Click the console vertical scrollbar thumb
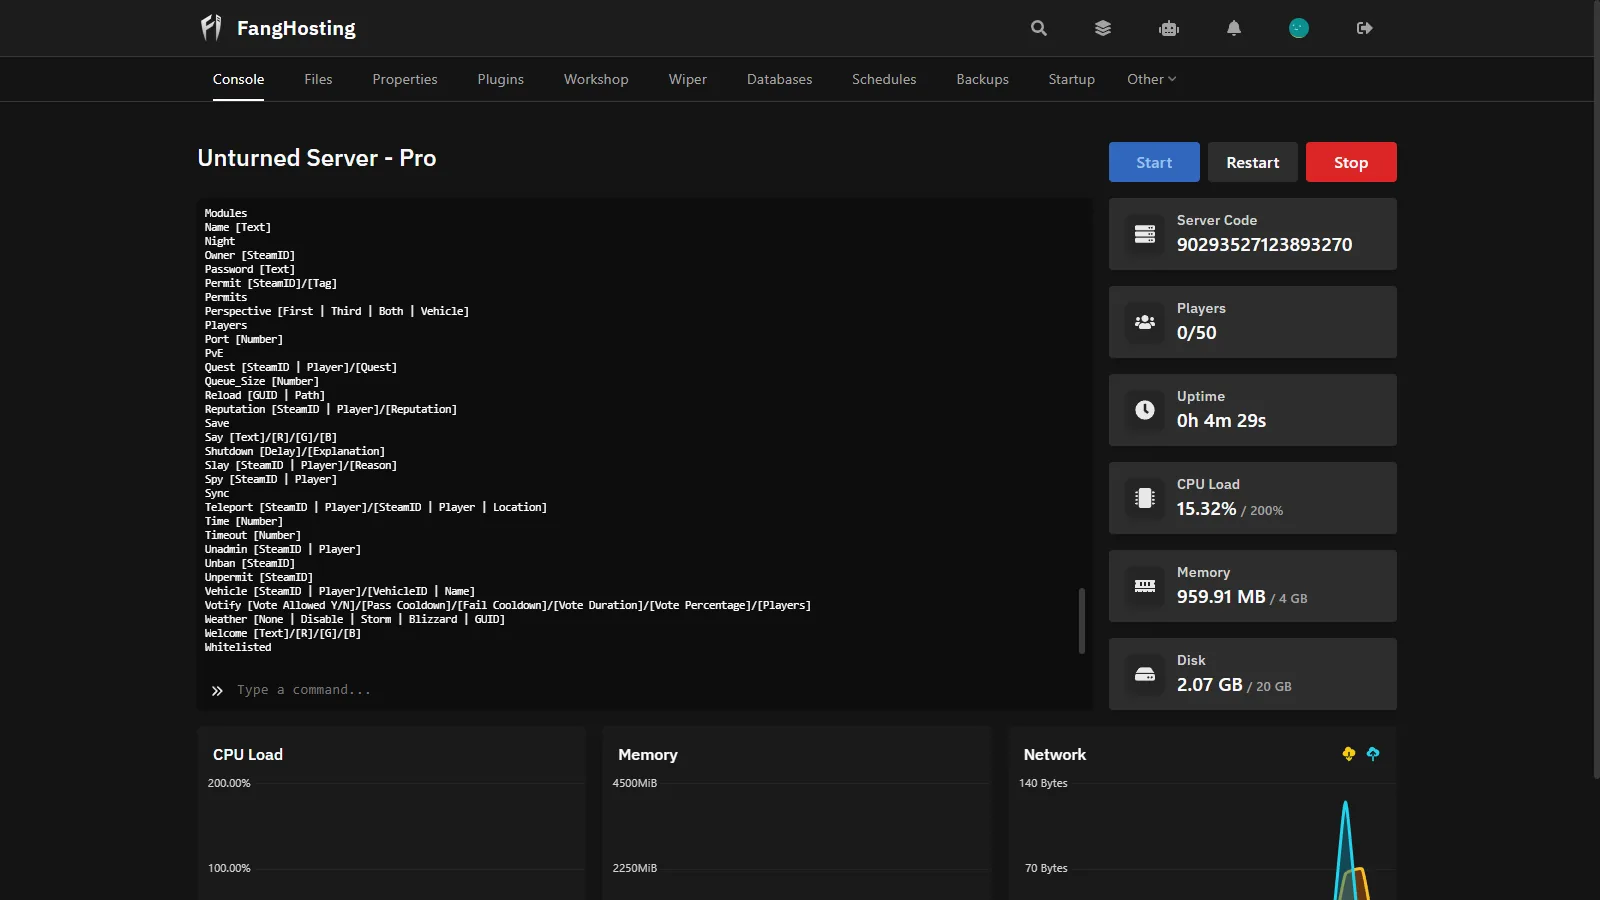Viewport: 1600px width, 900px height. [x=1082, y=620]
